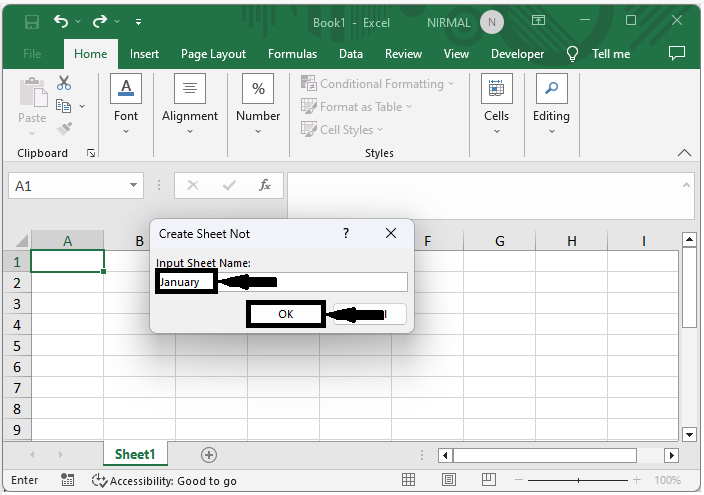Click the macro recording status icon
This screenshot has width=704, height=495.
[67, 480]
